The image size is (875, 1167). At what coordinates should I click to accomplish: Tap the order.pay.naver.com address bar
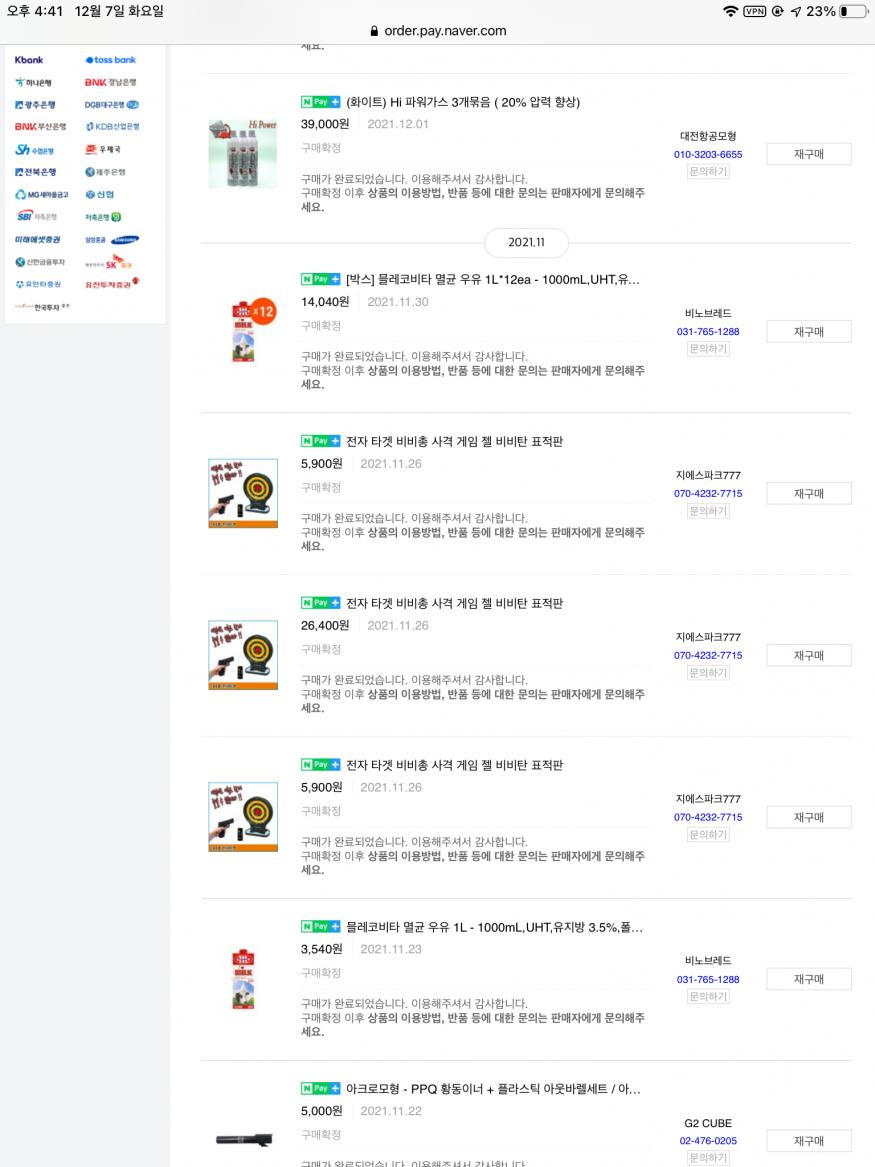pos(438,31)
